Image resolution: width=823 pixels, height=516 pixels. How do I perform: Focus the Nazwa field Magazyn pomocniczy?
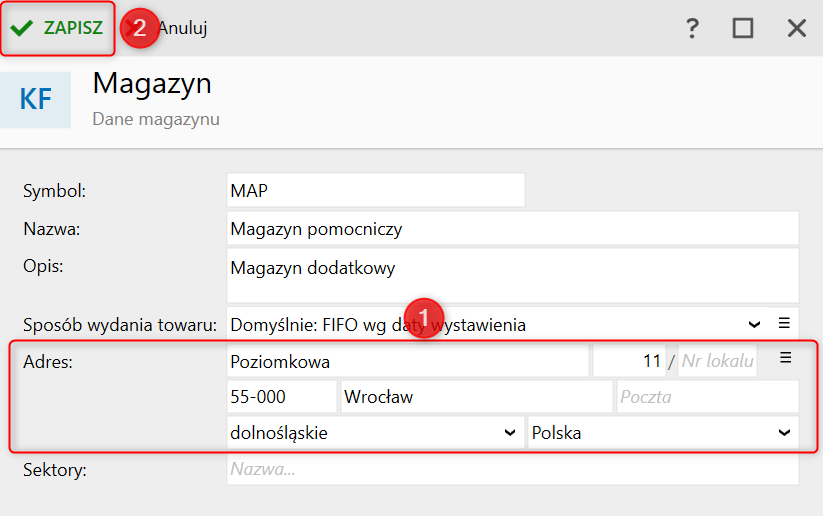pos(512,229)
